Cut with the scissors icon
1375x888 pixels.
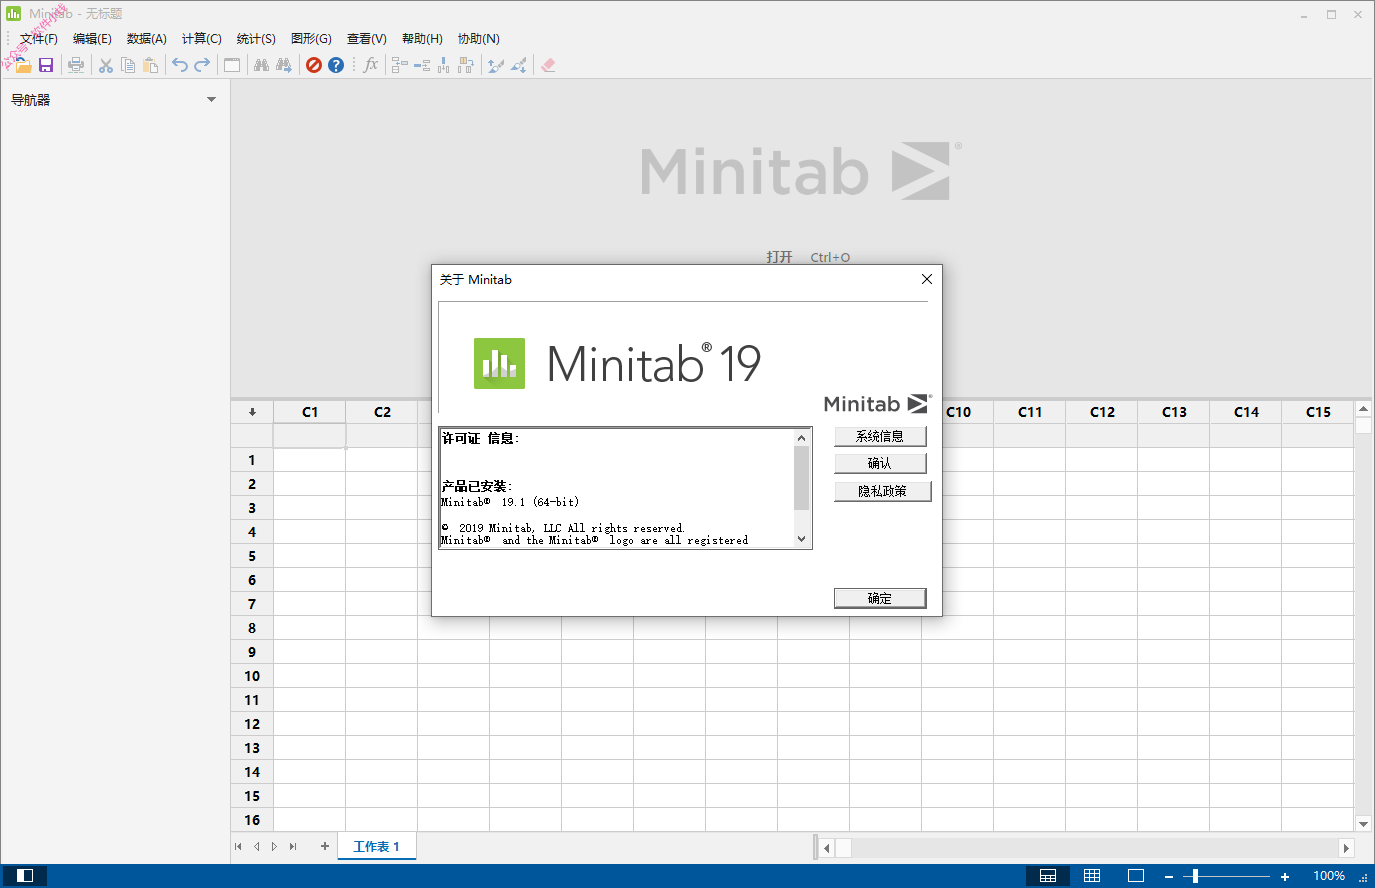point(106,65)
